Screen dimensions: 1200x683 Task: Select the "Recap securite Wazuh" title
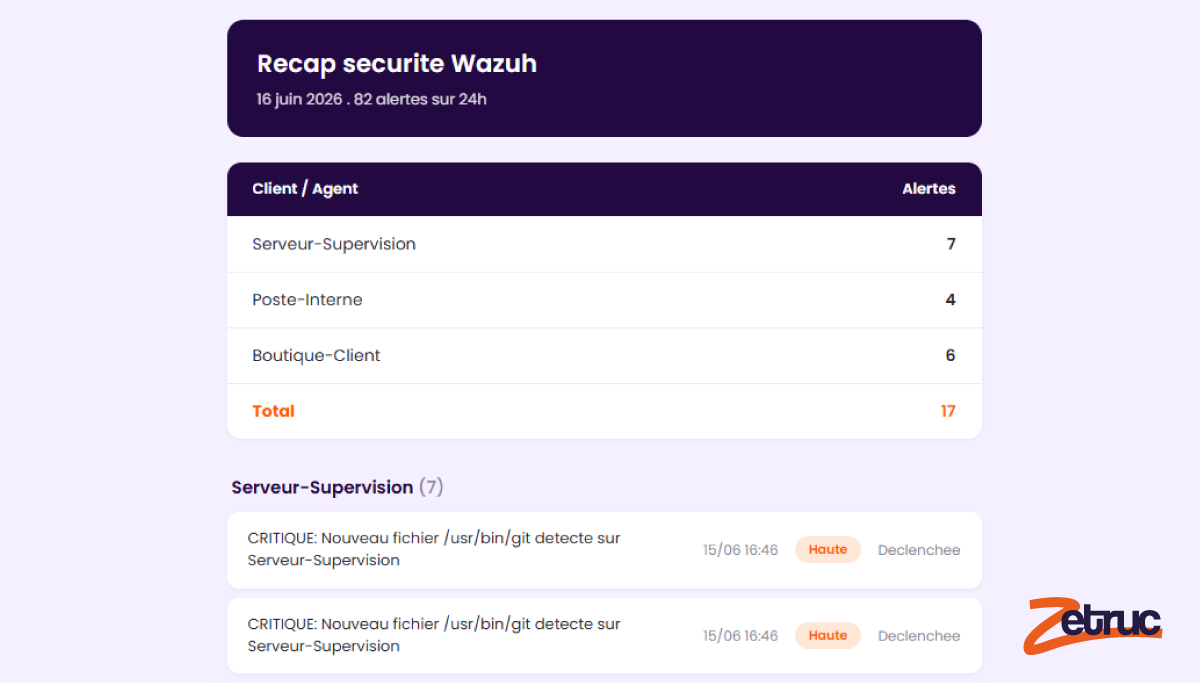tap(397, 64)
